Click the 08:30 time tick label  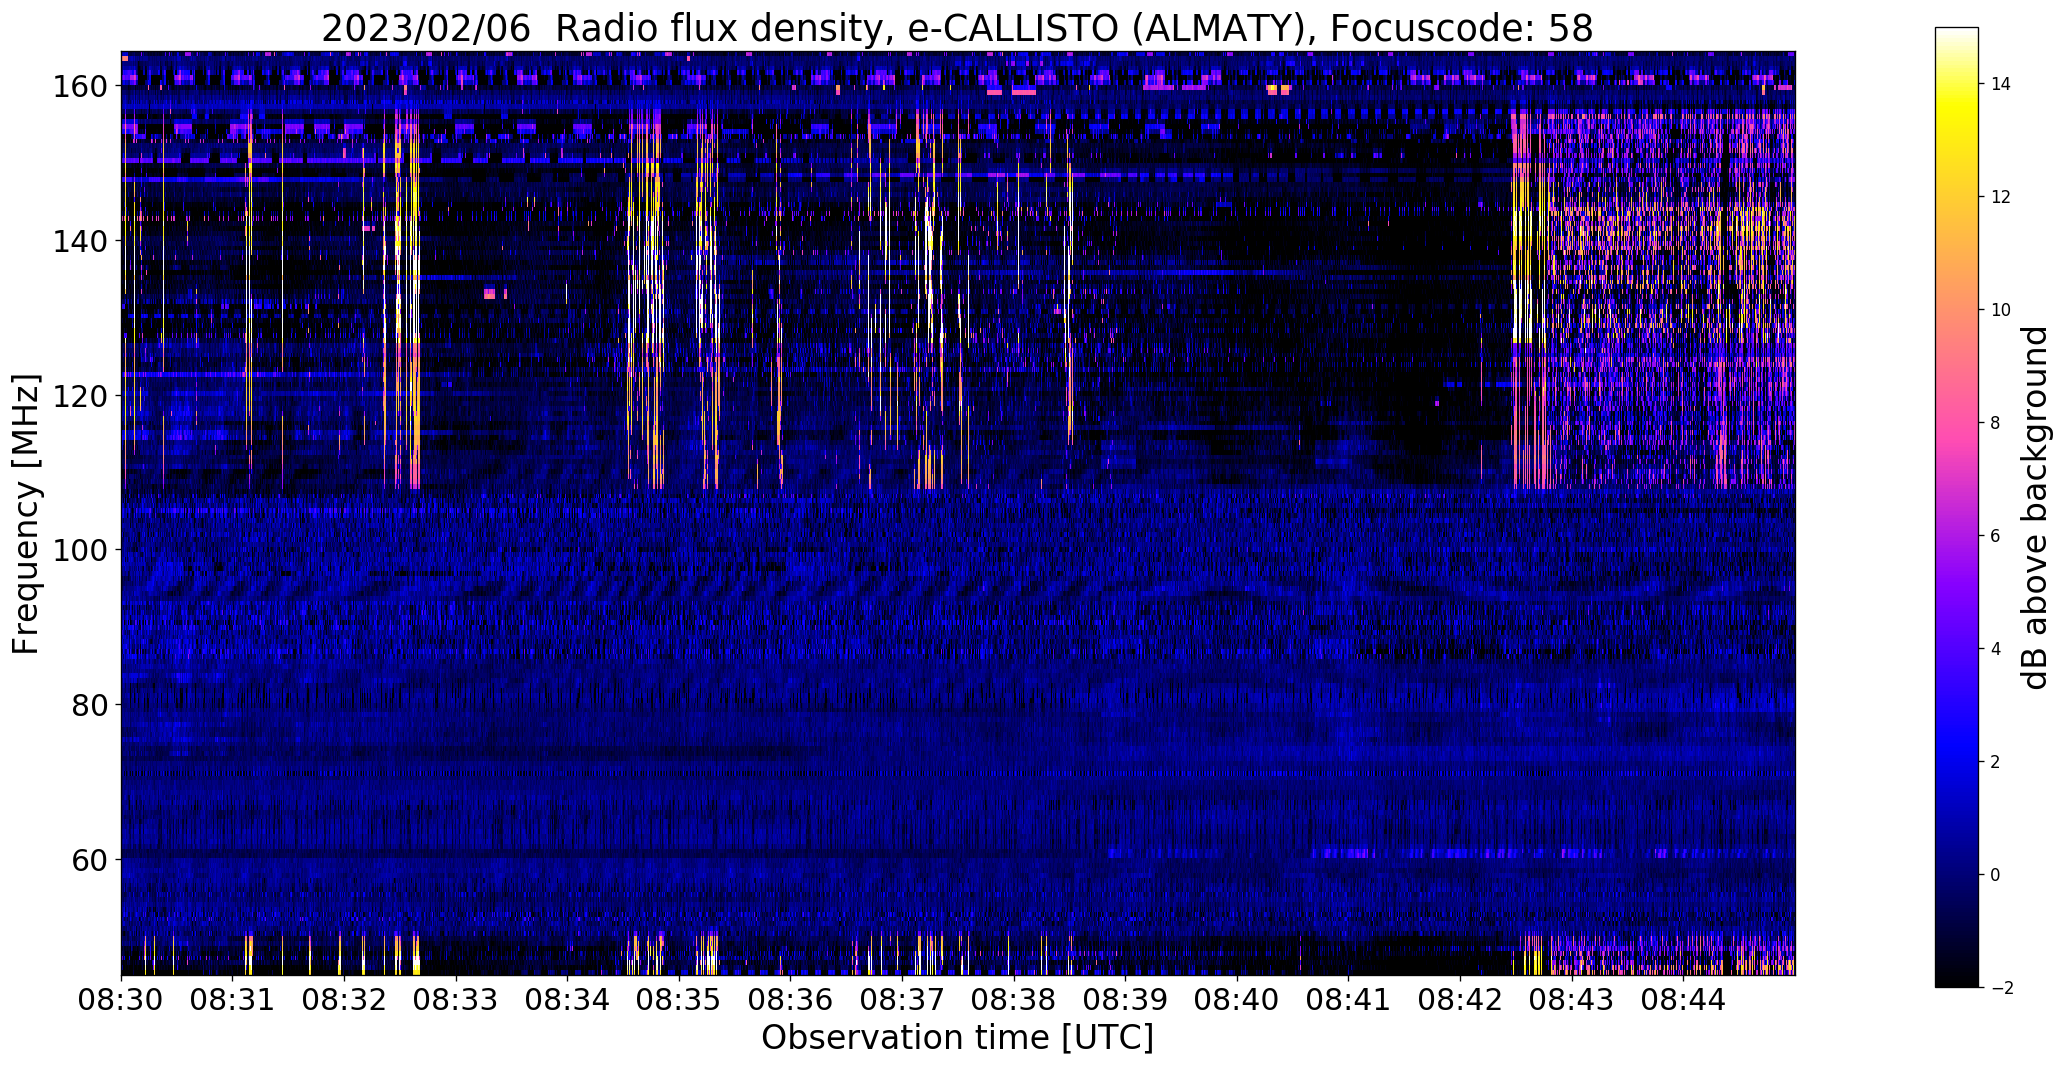pyautogui.click(x=121, y=1001)
